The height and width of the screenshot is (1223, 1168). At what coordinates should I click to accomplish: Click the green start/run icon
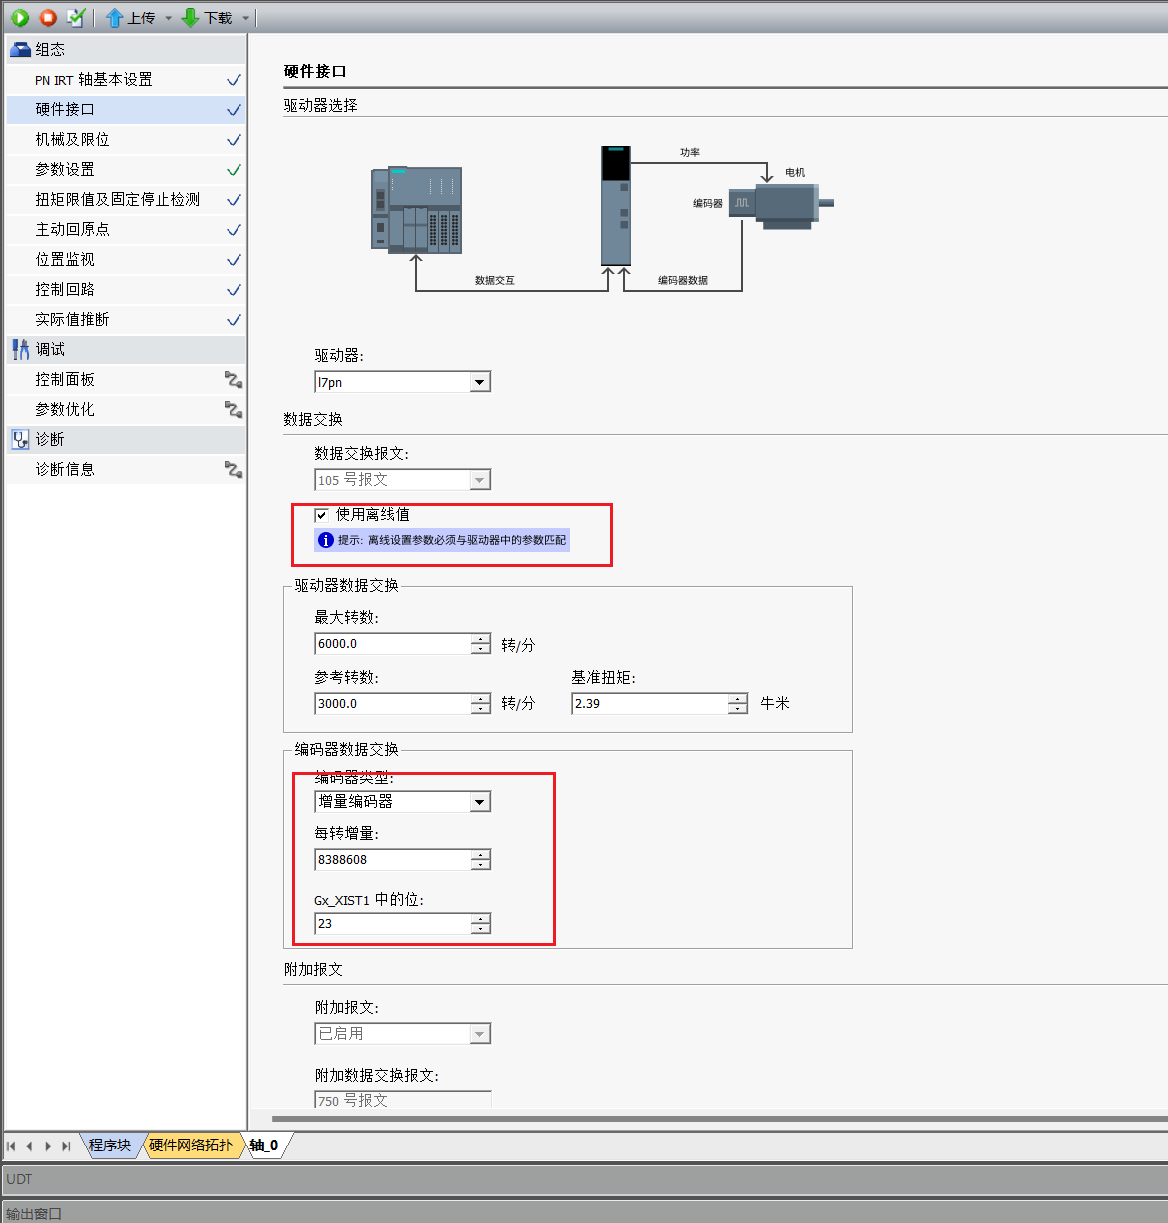pos(20,17)
